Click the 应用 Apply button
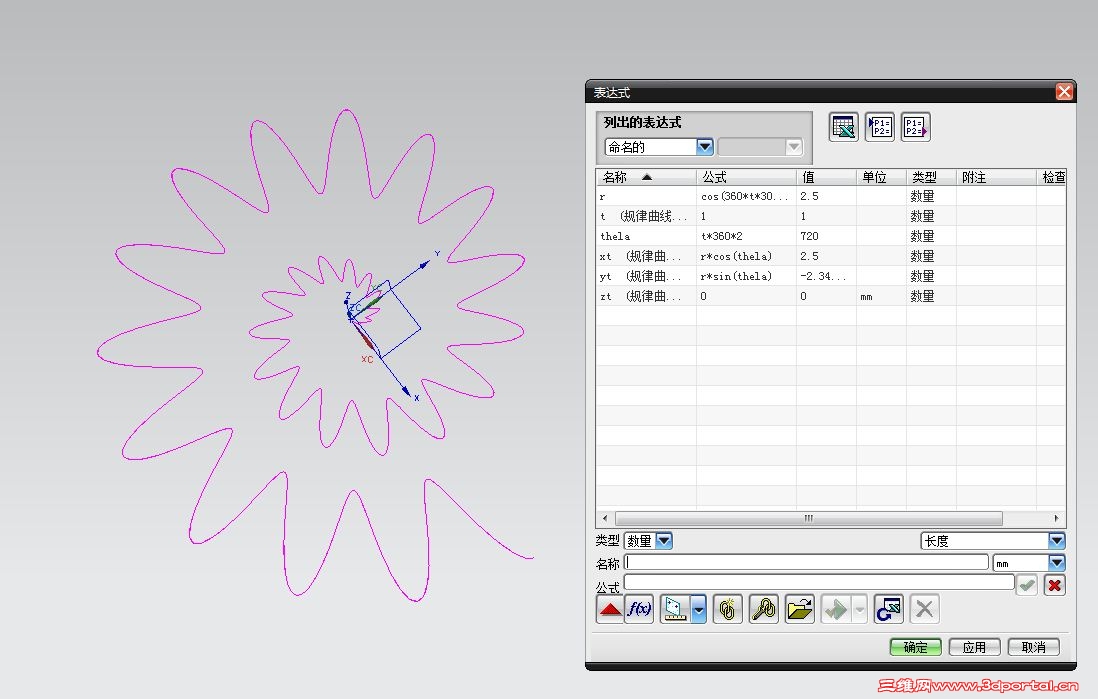 pyautogui.click(x=974, y=647)
